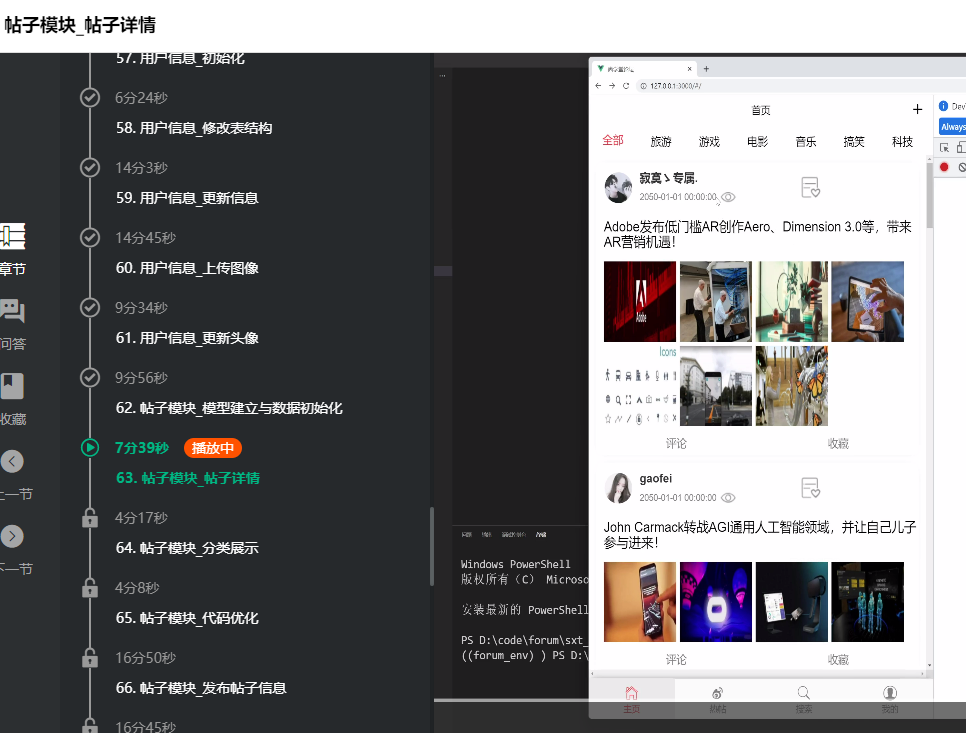Open the 收藏 bookmark icon in the sidebar
The image size is (966, 733).
pyautogui.click(x=12, y=386)
